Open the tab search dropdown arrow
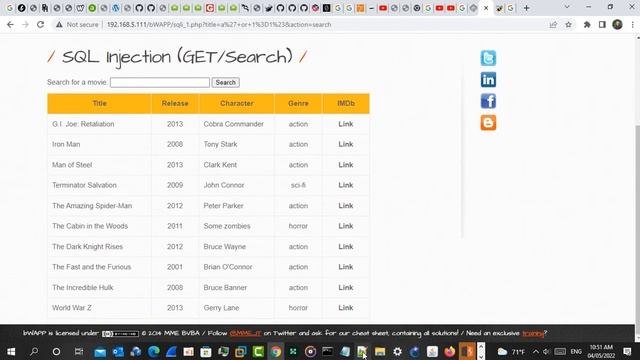 [567, 7]
